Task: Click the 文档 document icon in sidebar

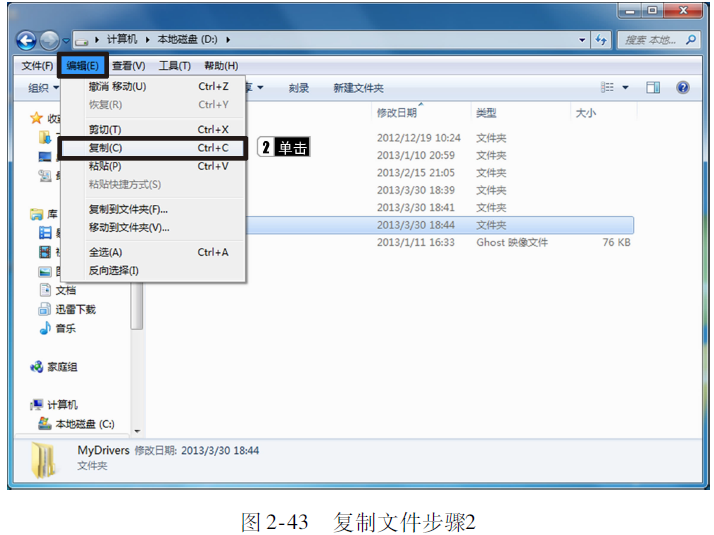Action: (45, 290)
